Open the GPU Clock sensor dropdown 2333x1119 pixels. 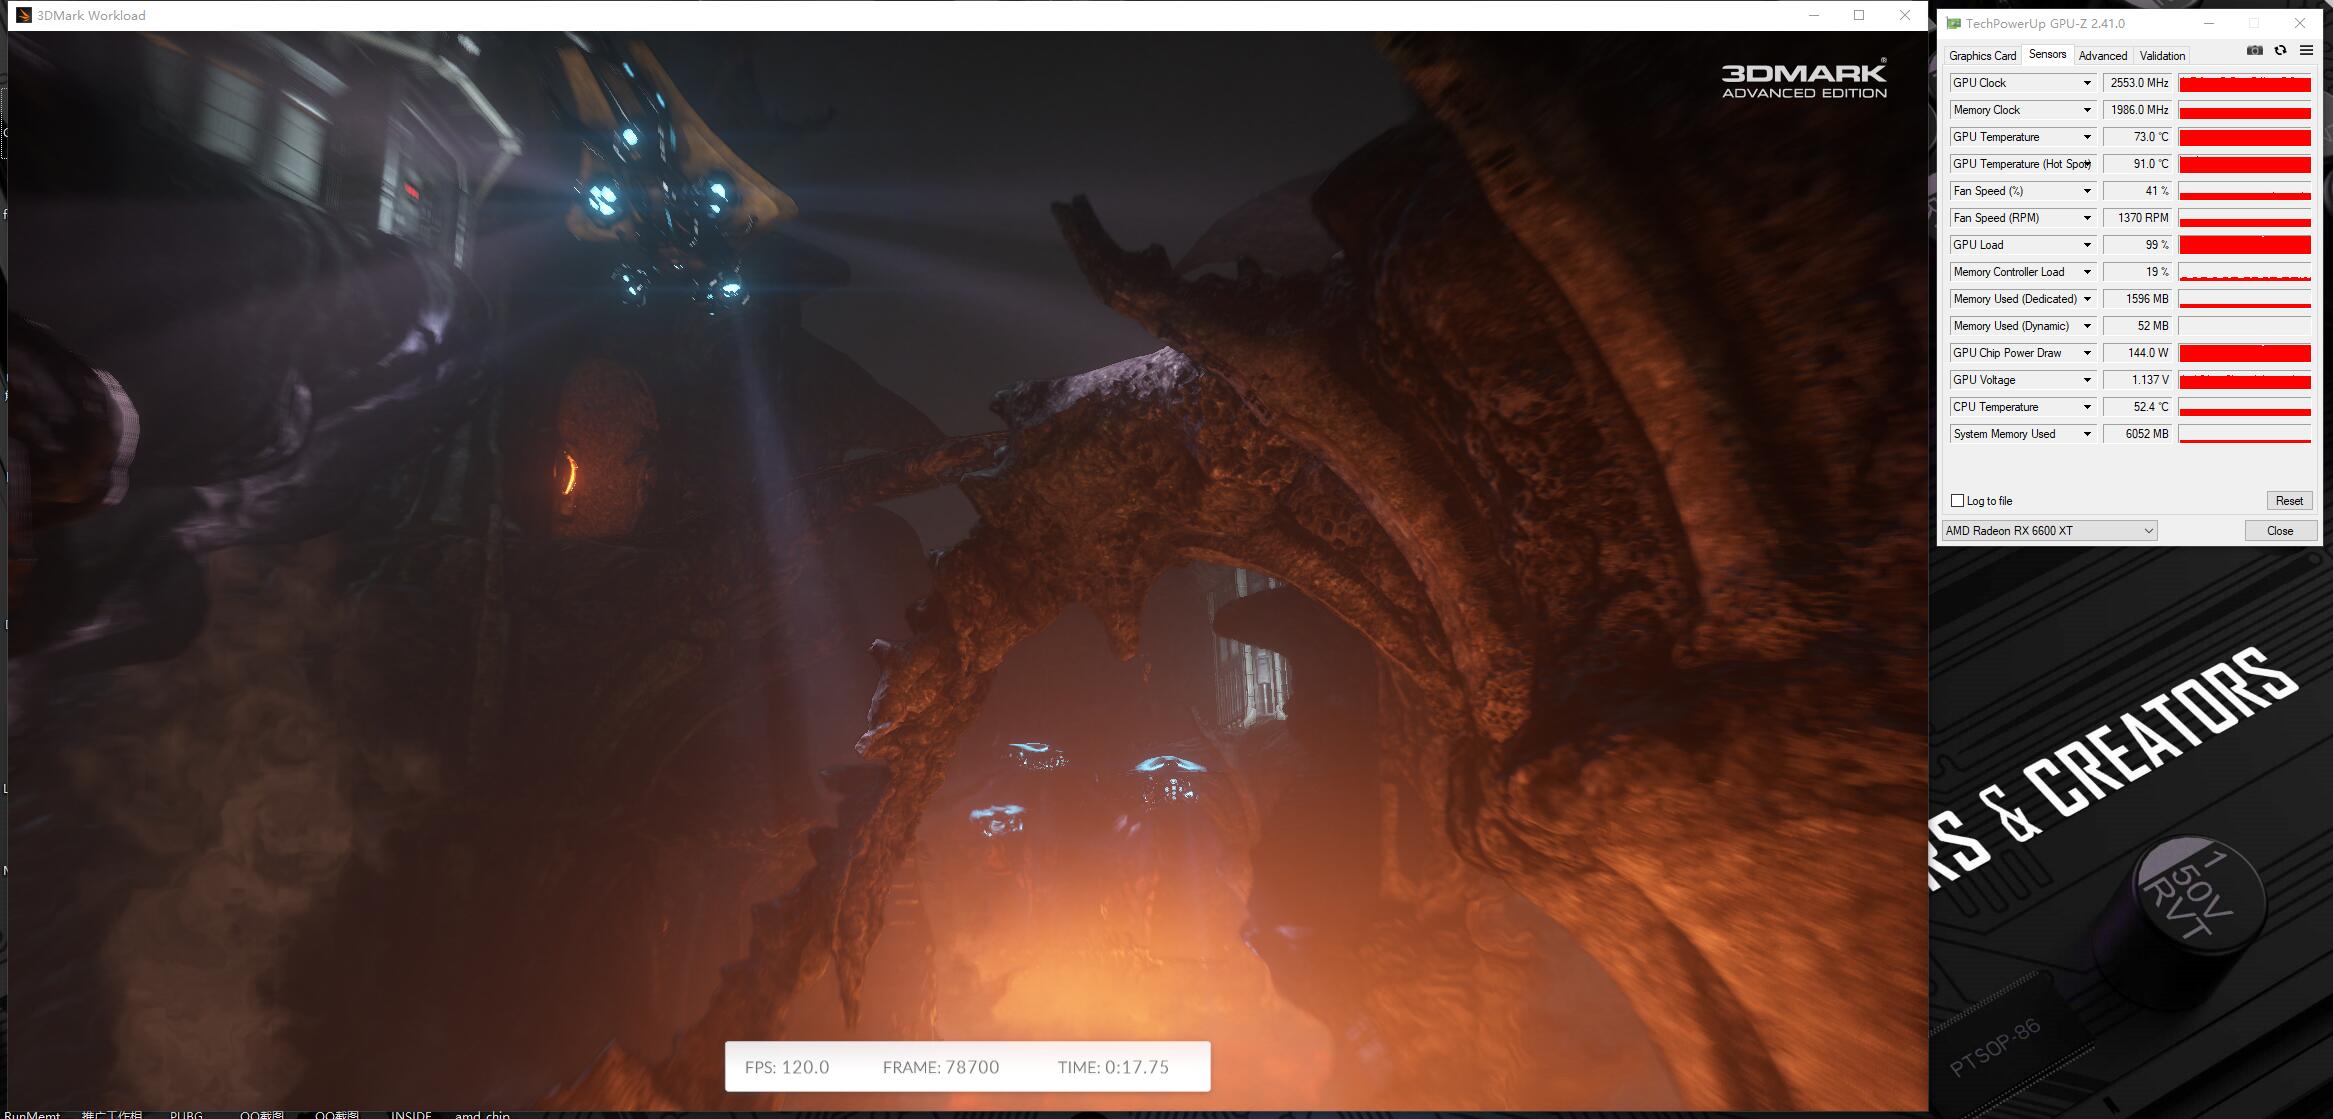pos(2087,83)
